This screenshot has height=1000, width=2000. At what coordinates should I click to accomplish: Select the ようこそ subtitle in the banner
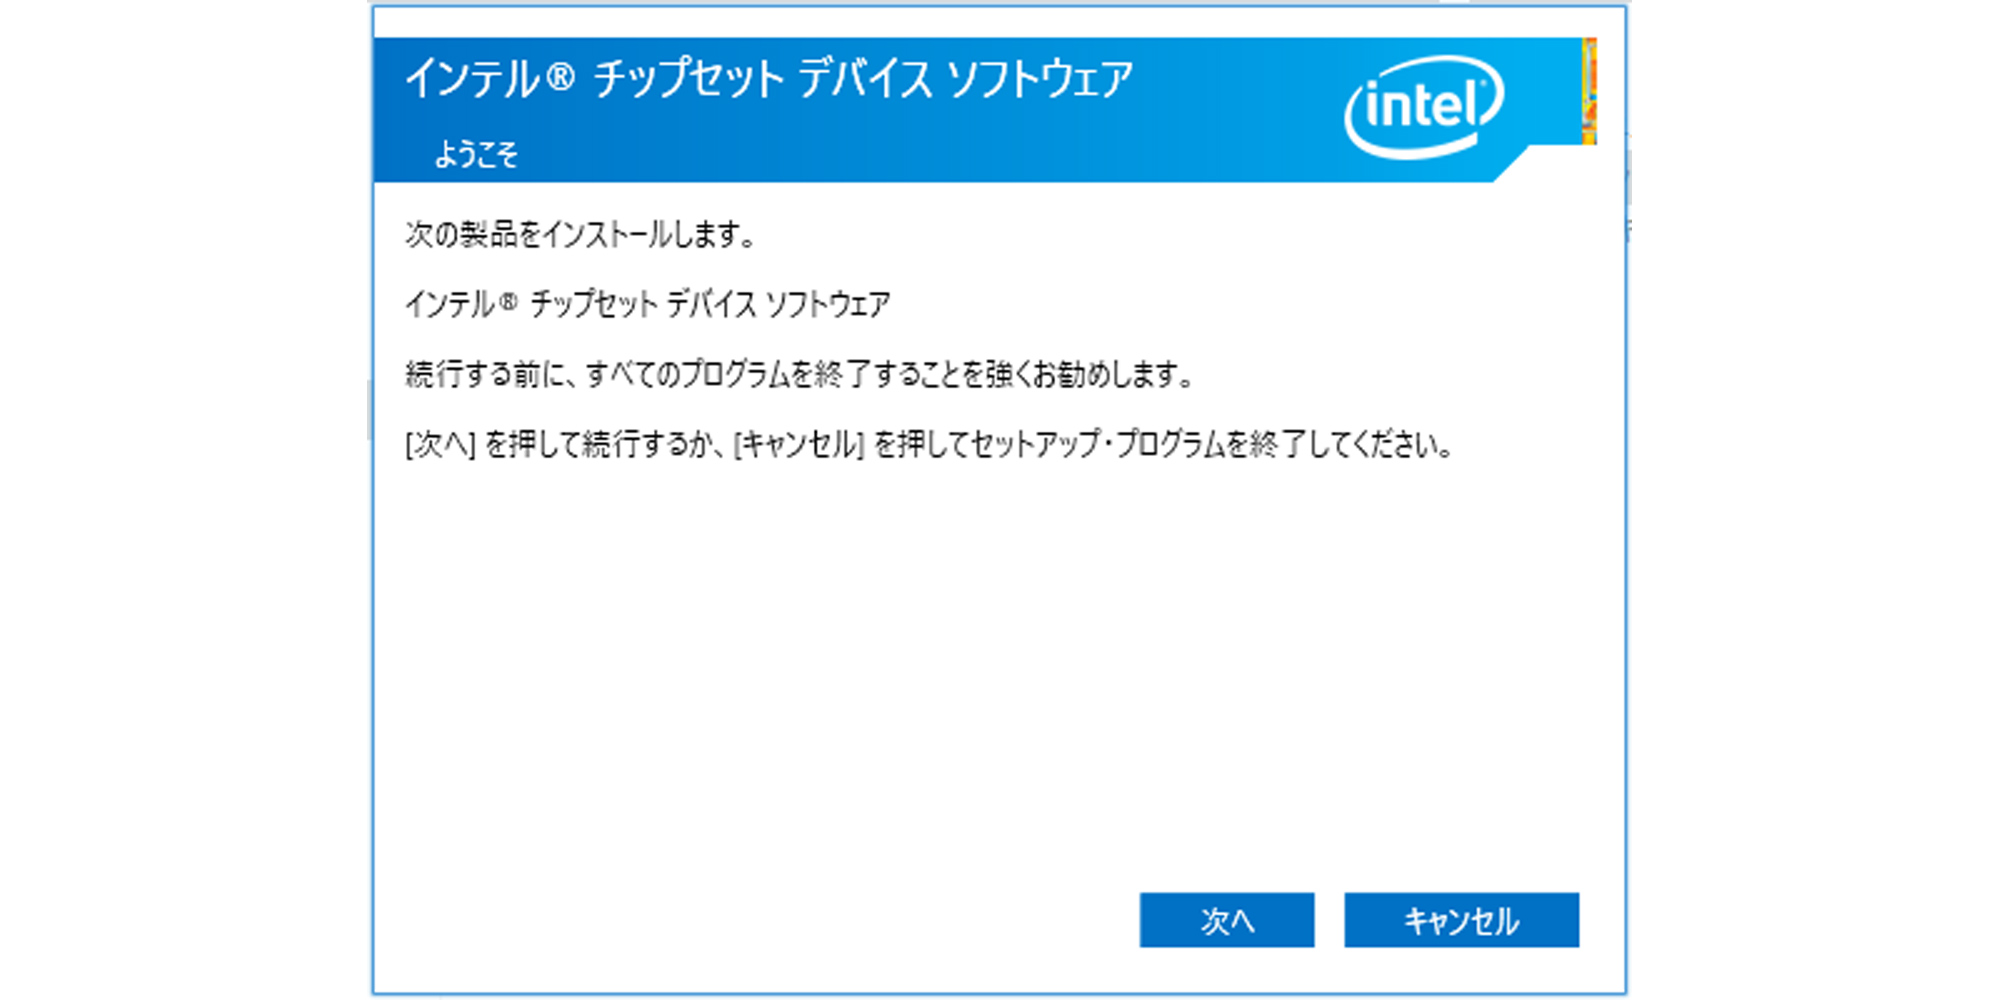(x=476, y=154)
